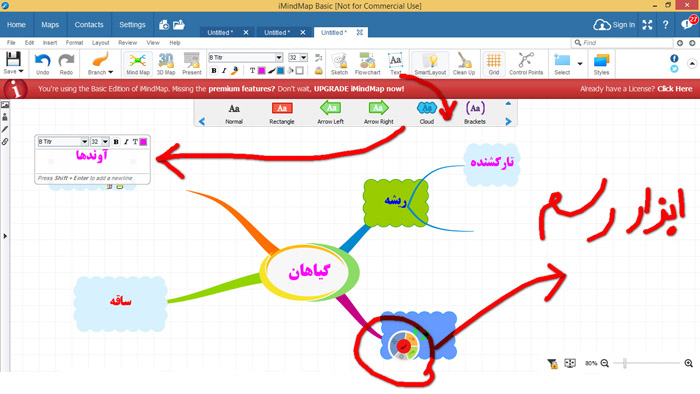Open the Sketch tool

point(339,63)
